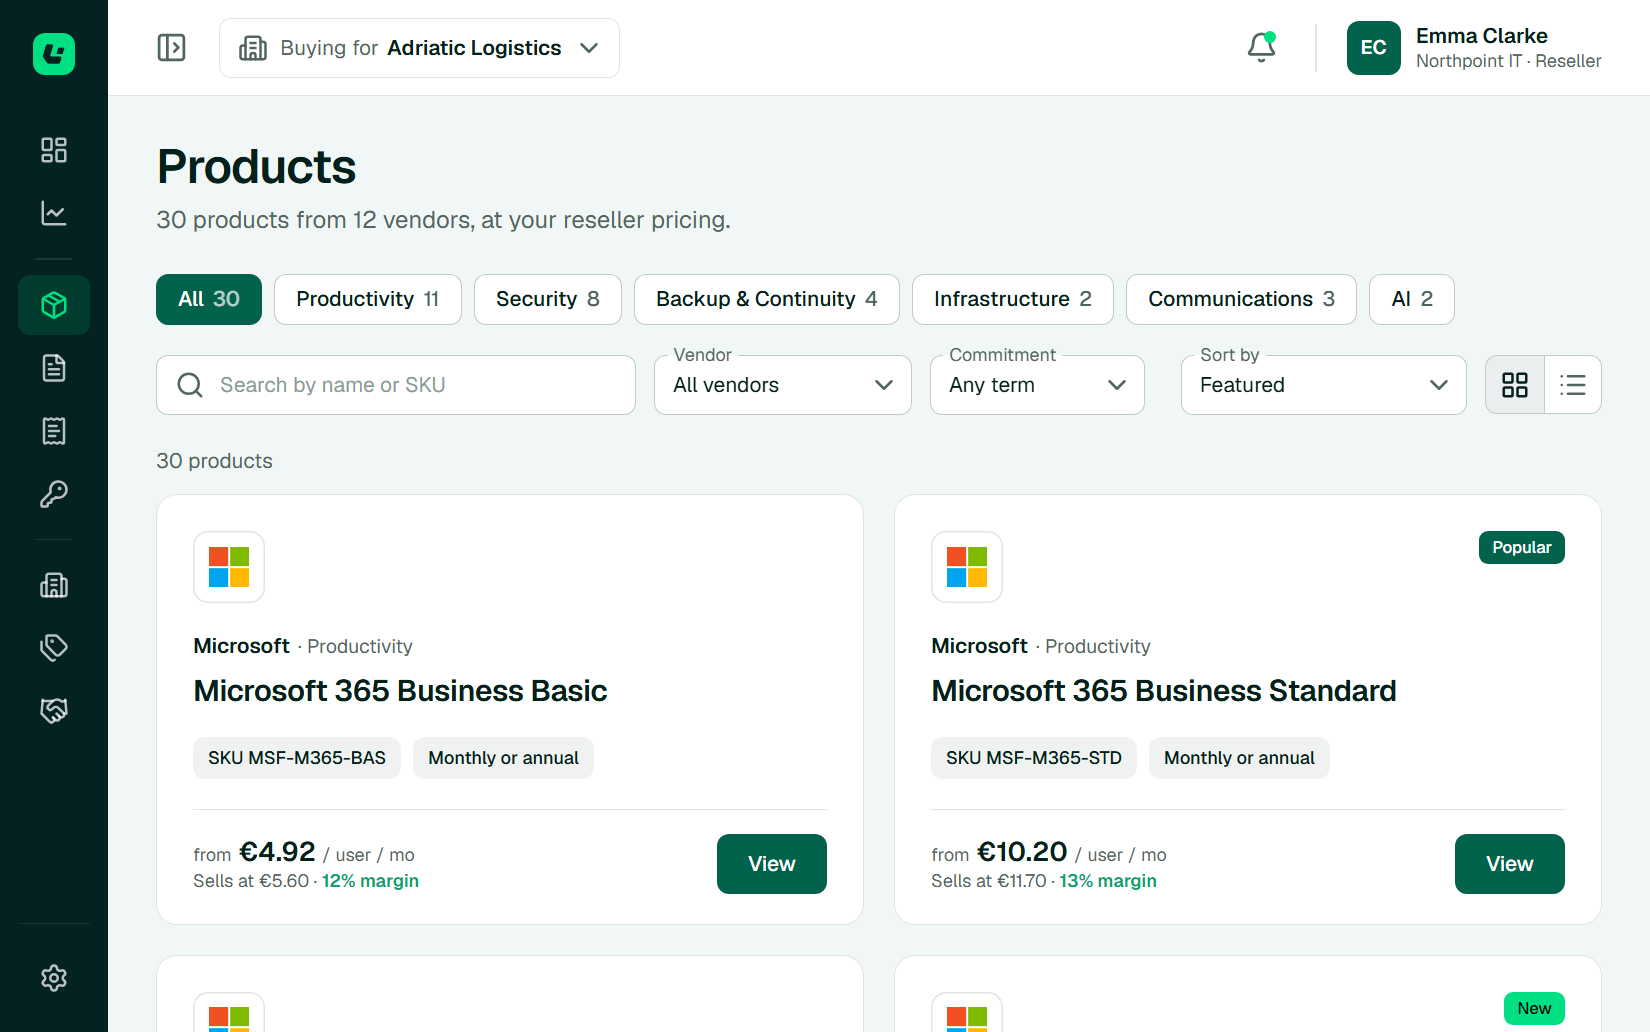
Task: Click the Popular badge on Business Standard
Action: click(x=1522, y=548)
